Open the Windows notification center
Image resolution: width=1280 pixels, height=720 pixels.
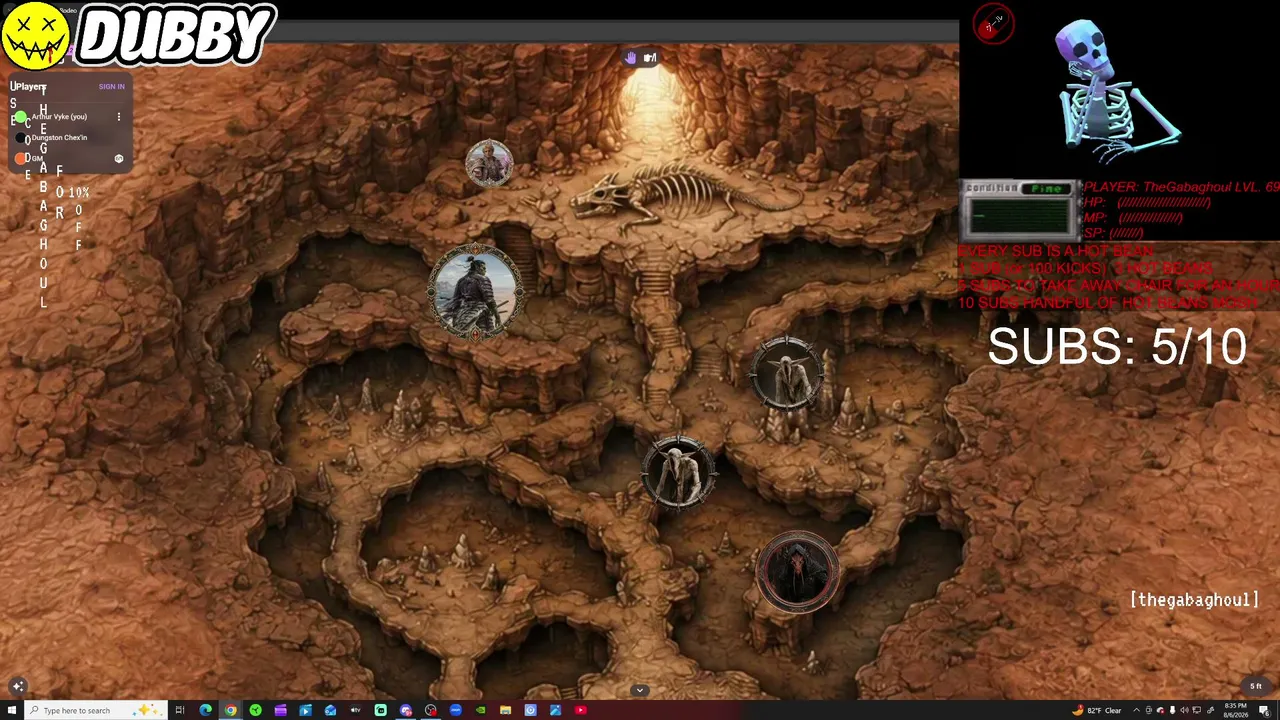click(x=1266, y=710)
